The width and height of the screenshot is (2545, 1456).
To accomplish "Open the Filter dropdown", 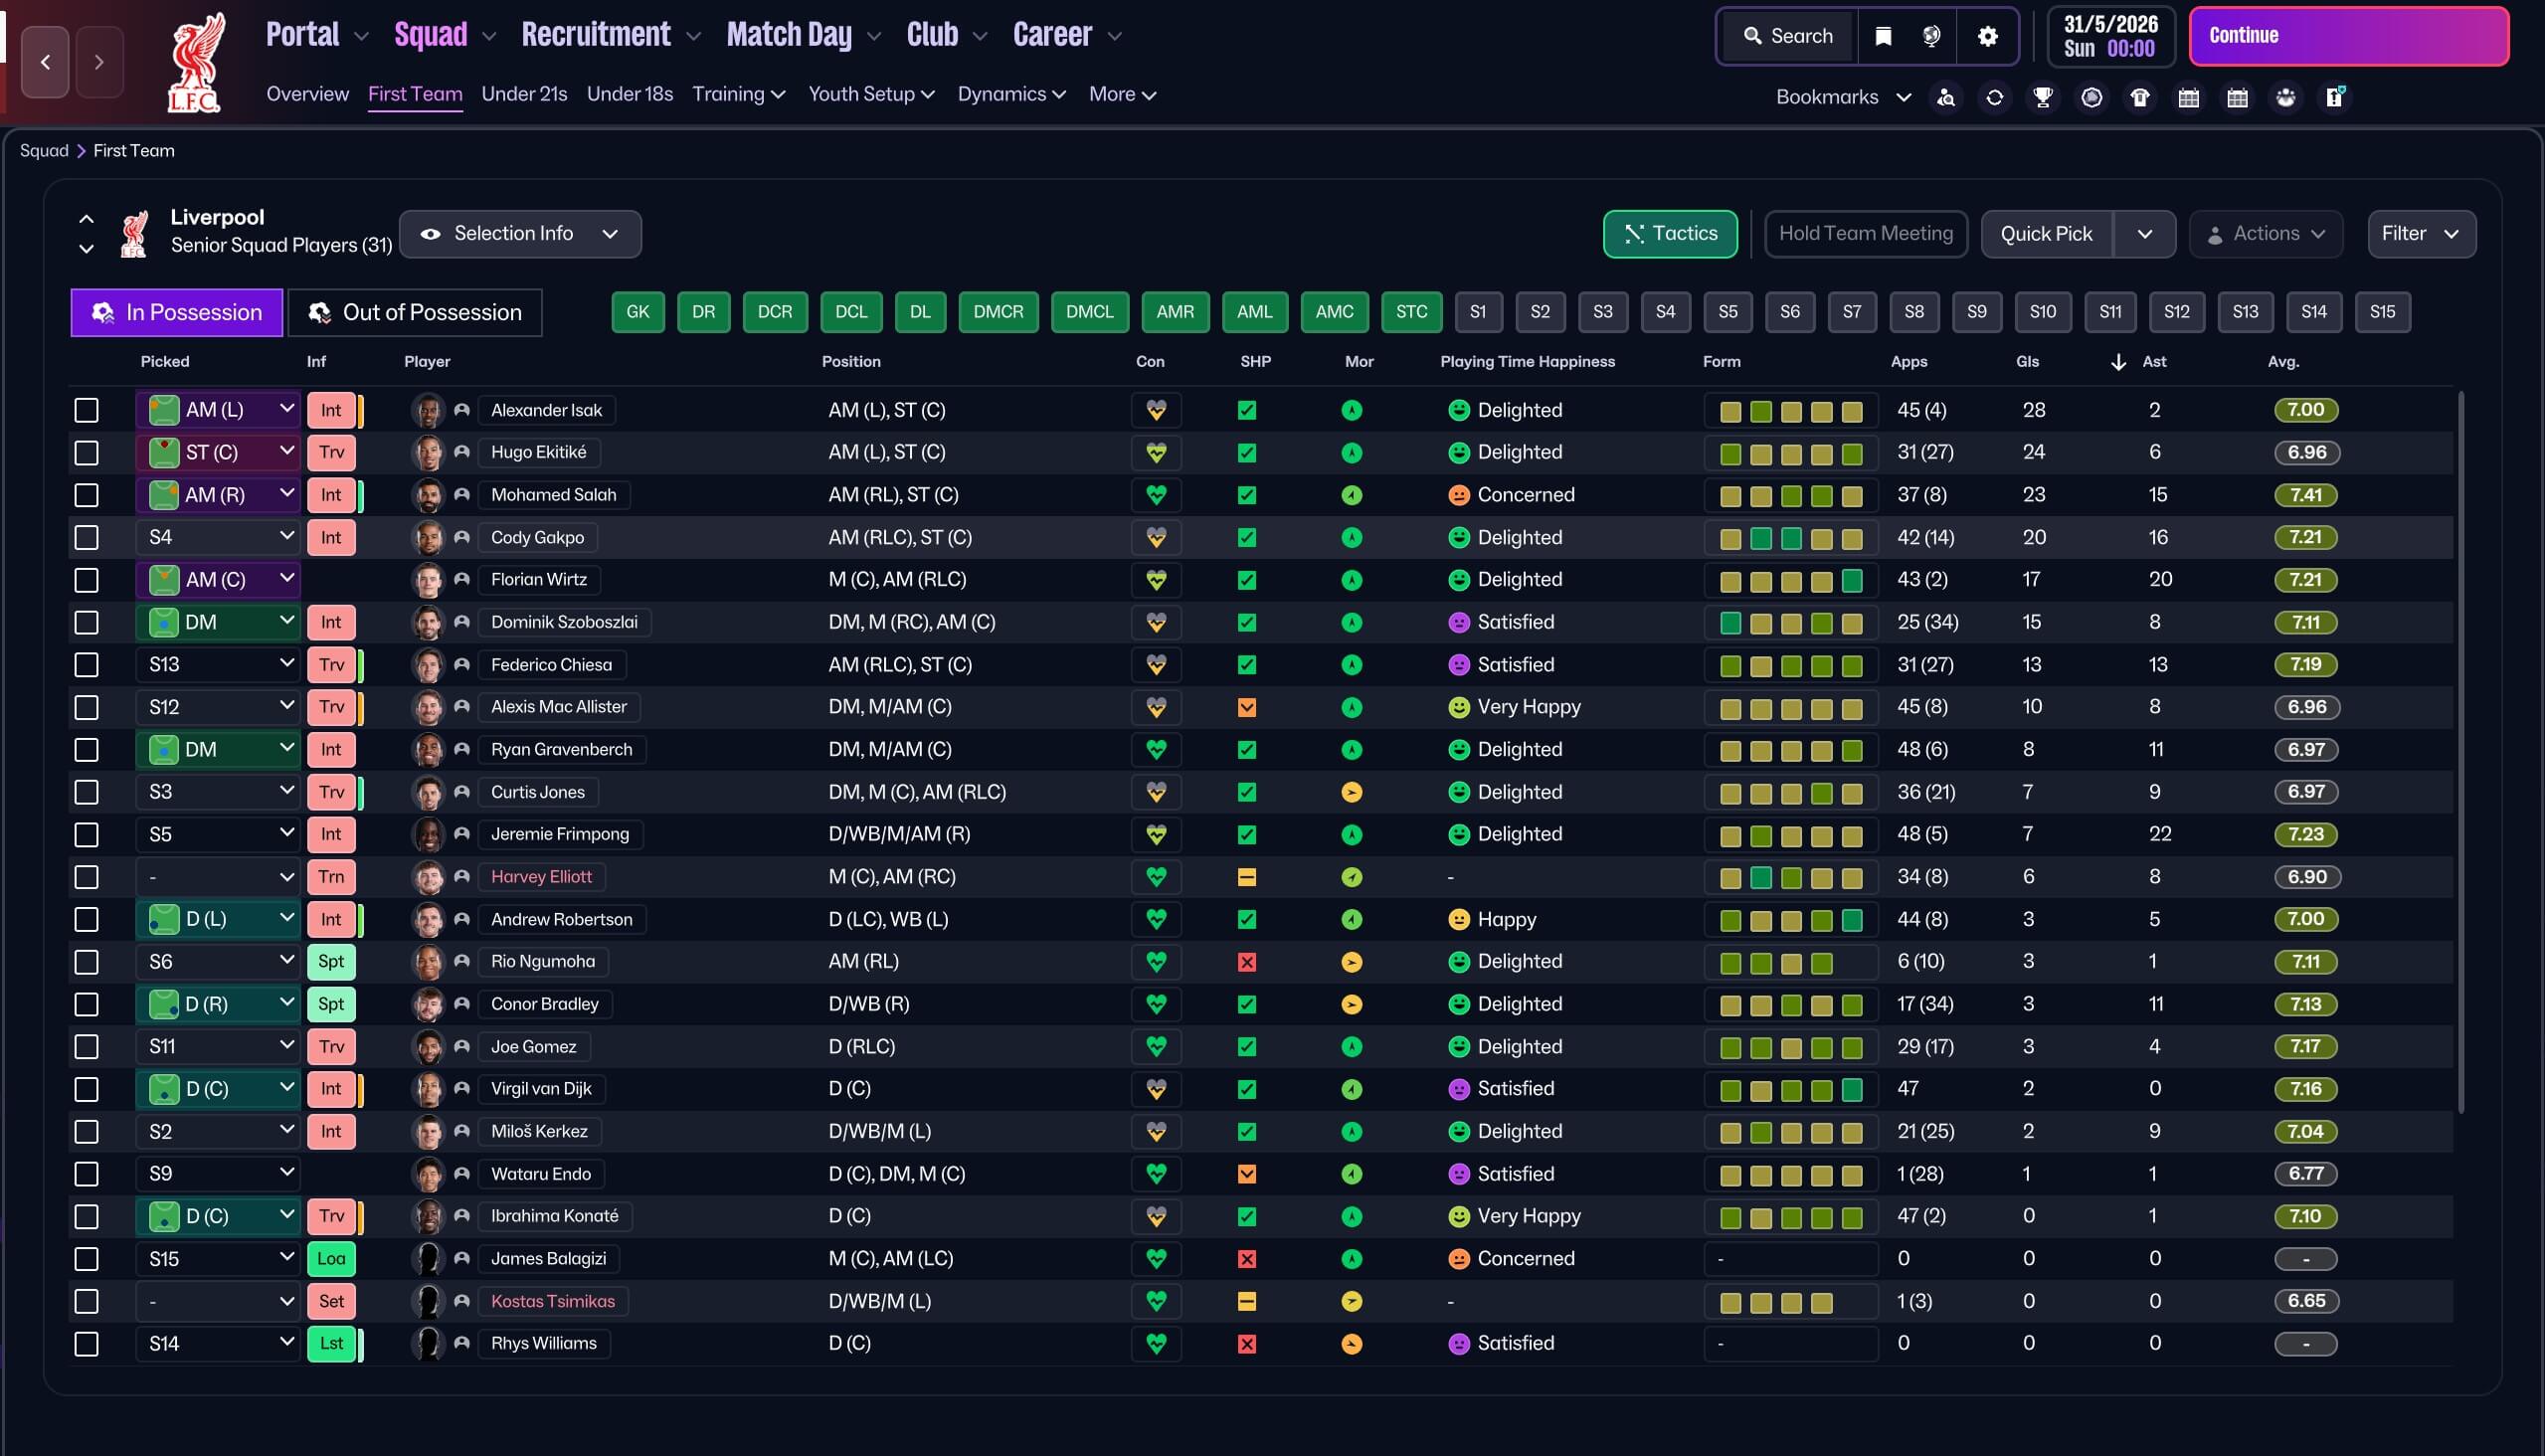I will tap(2420, 233).
